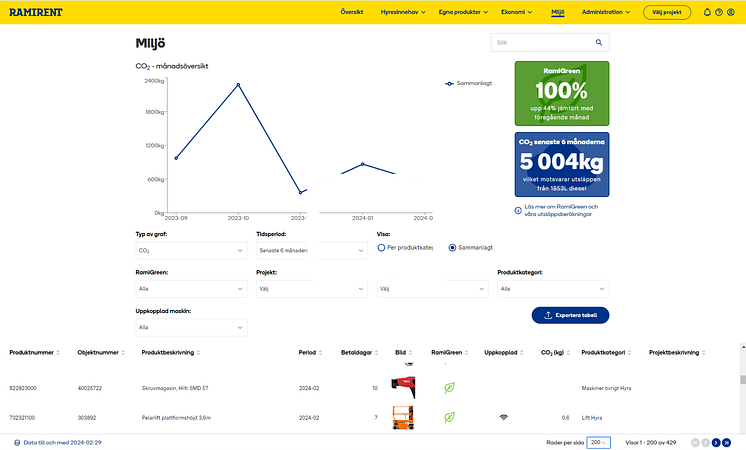Viewport: 746px width, 450px height.
Task: Click the table vertical scrollbar thumb
Action: pos(743,379)
